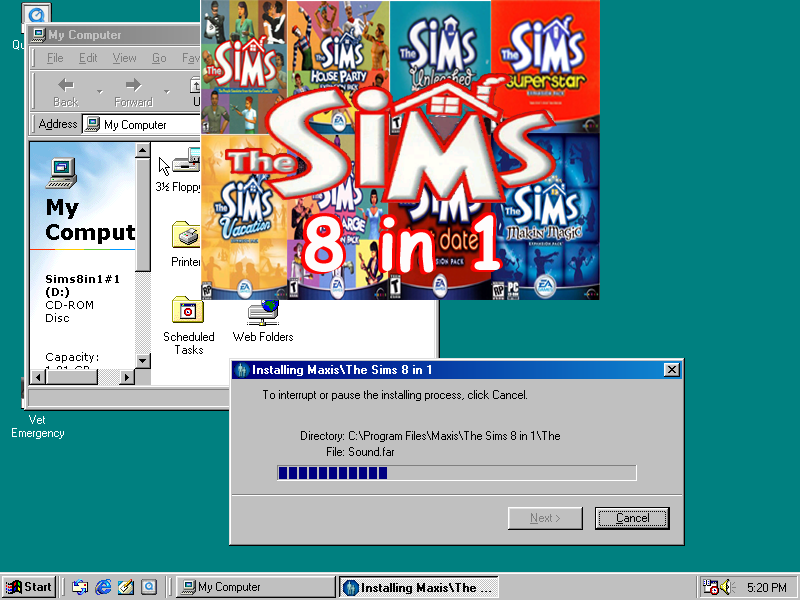800x600 pixels.
Task: Open the Forward history dropdown arrow
Action: click(167, 92)
